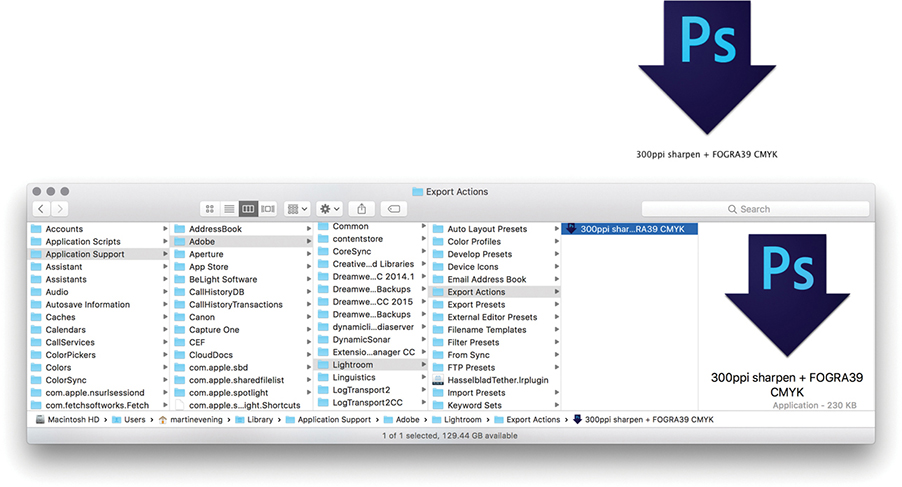The height and width of the screenshot is (487, 902).
Task: Select the Capture One folder
Action: tap(242, 329)
